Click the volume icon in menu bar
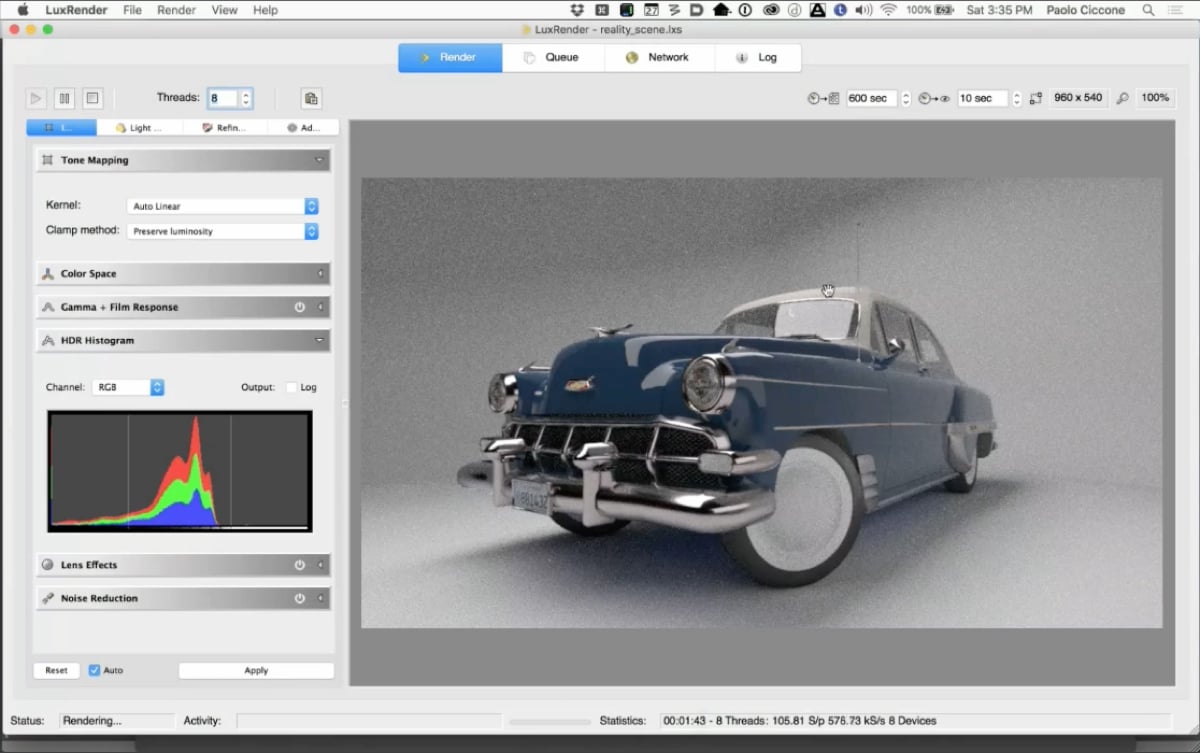Viewport: 1200px width, 753px height. tap(863, 10)
